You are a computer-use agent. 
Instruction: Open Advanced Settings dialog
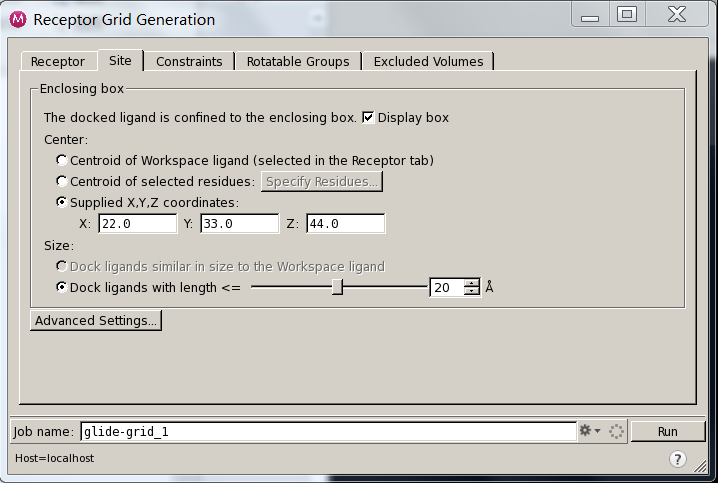(x=96, y=320)
